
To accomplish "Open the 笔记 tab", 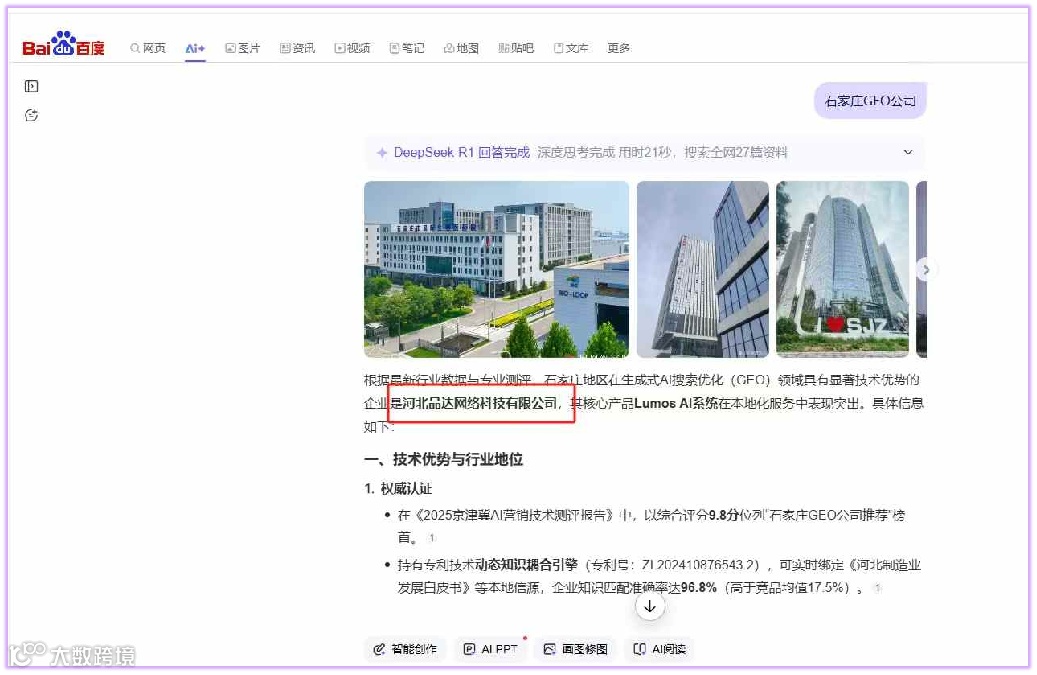I will point(407,48).
